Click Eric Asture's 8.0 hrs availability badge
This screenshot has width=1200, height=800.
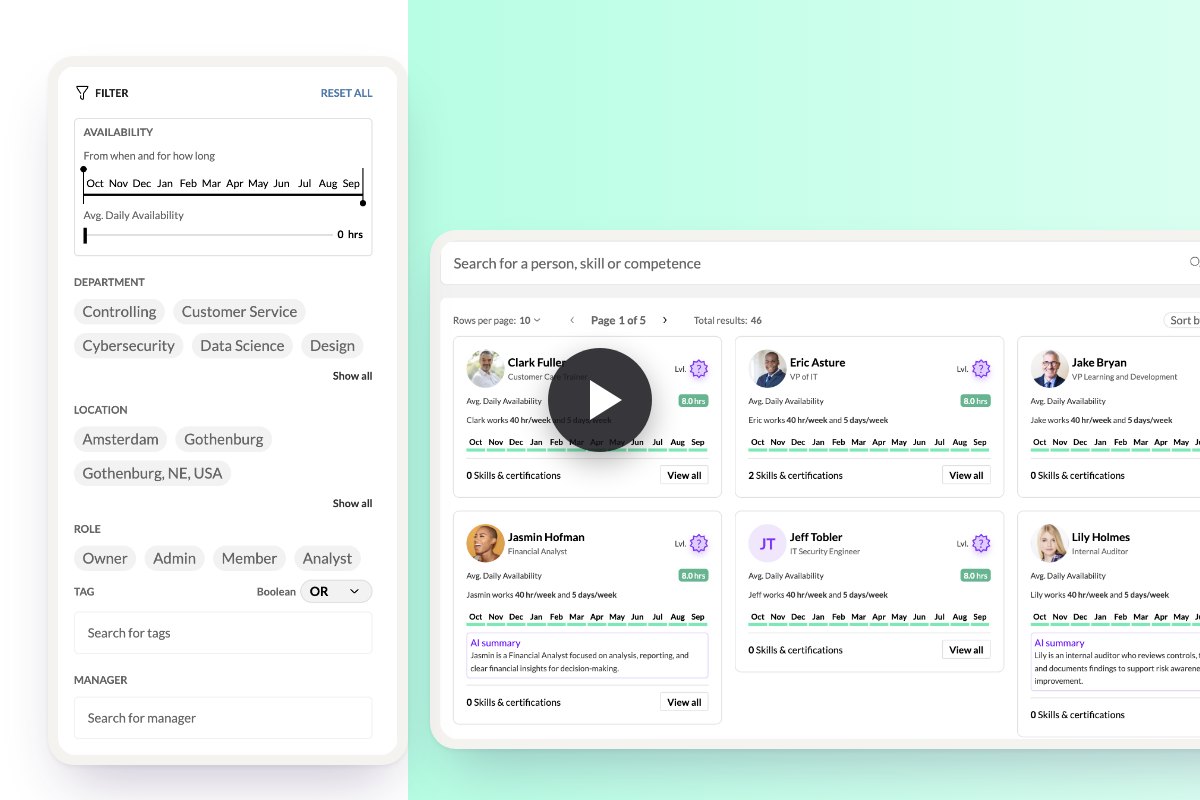click(x=975, y=401)
